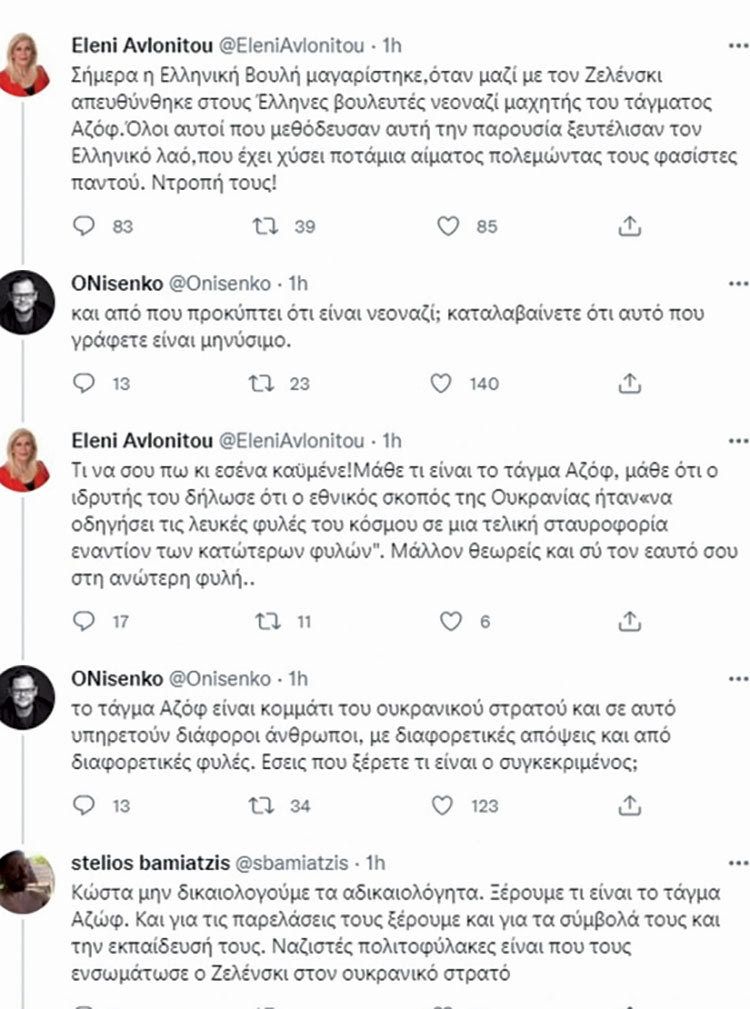Like ONisenko's reply with 123 likes
750x1009 pixels.
[440, 800]
